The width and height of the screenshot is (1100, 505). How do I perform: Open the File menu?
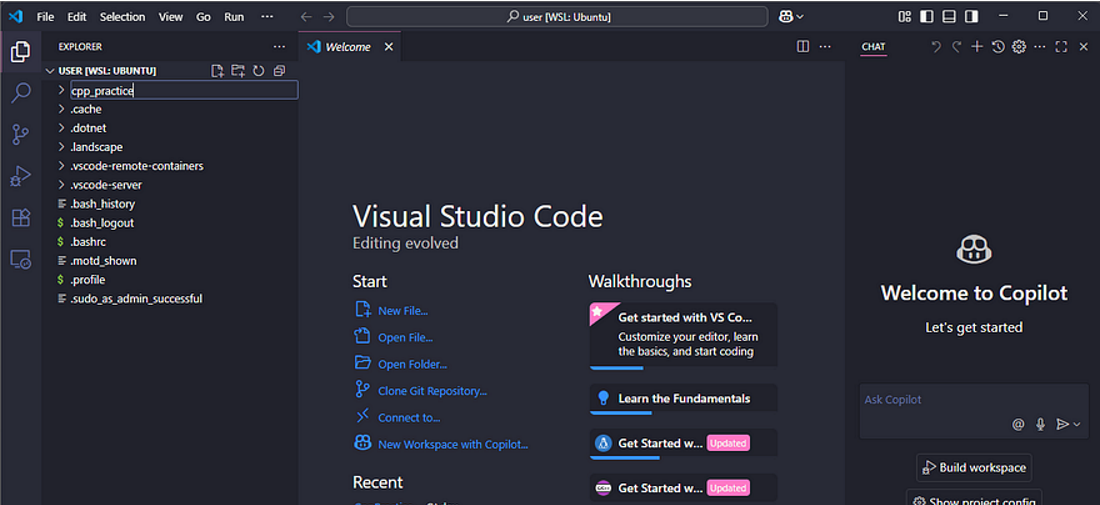45,16
